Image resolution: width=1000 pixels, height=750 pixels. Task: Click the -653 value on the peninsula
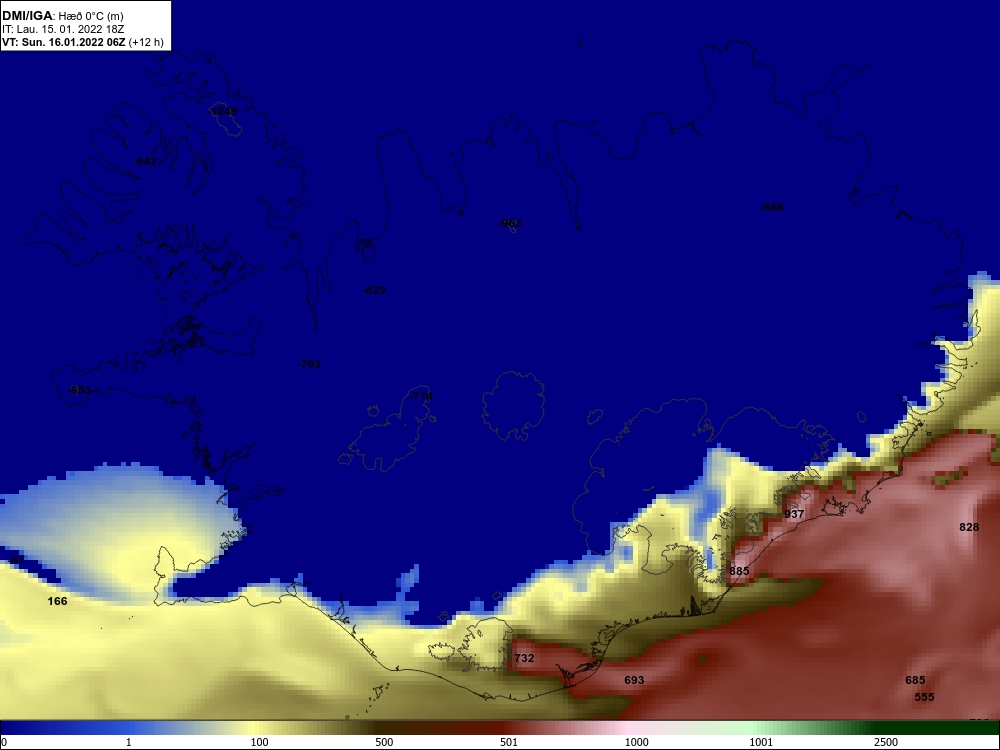coord(79,390)
